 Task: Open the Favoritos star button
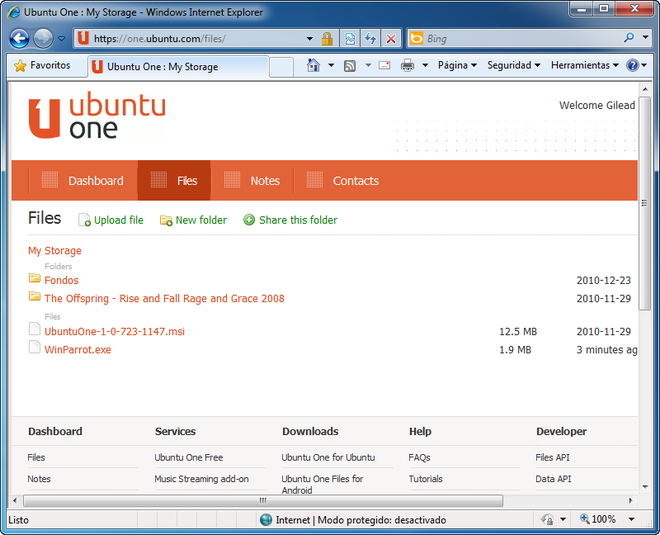click(42, 65)
